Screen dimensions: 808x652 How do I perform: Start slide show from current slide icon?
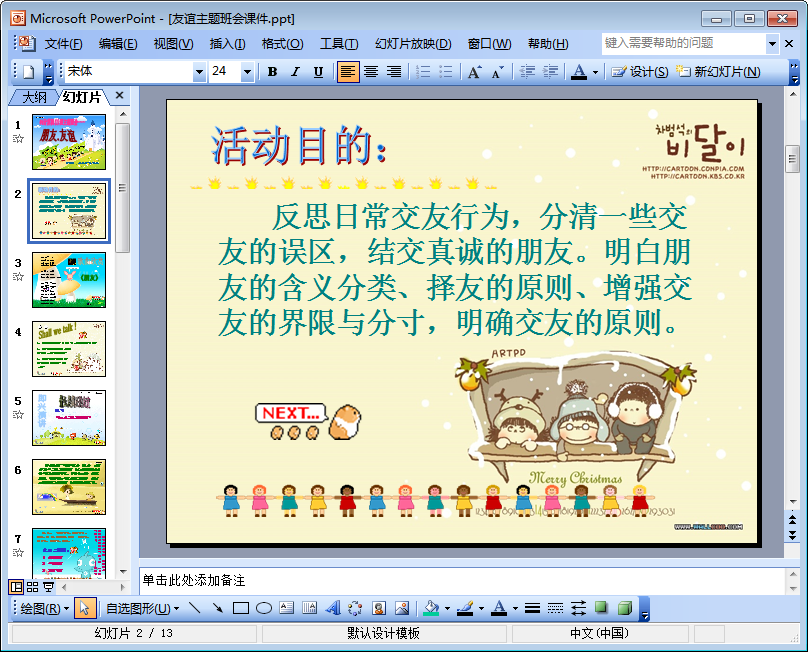point(48,587)
